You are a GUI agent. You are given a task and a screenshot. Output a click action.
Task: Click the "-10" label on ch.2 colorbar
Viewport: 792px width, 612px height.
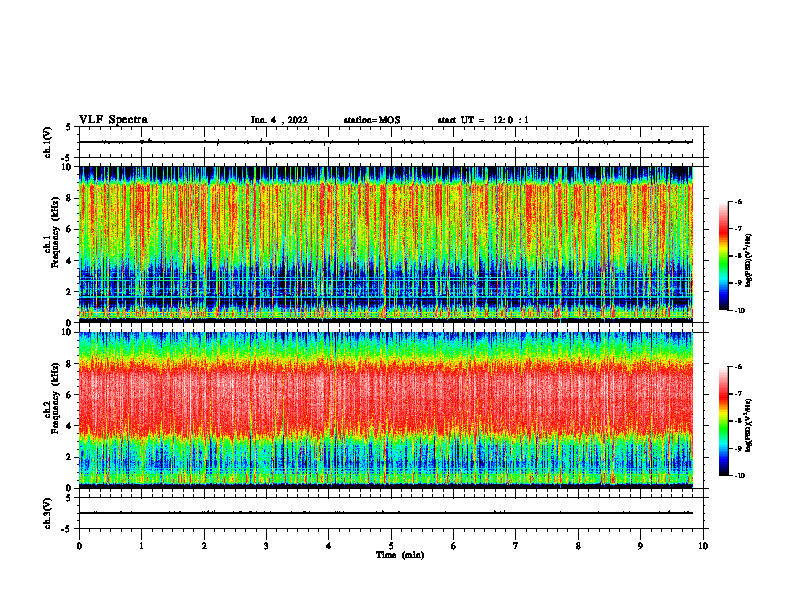coord(740,476)
